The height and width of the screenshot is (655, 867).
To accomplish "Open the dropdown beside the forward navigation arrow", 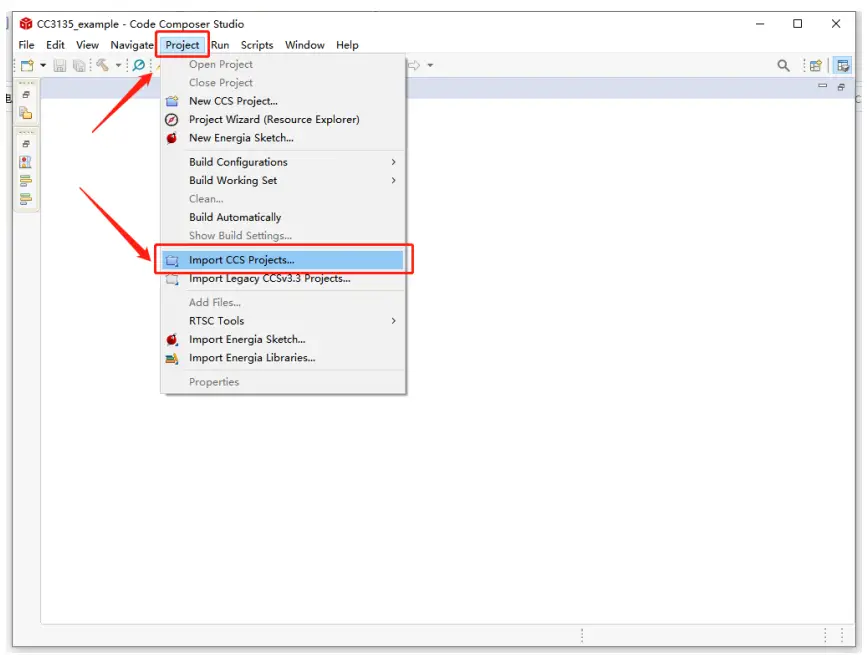I will pyautogui.click(x=430, y=65).
